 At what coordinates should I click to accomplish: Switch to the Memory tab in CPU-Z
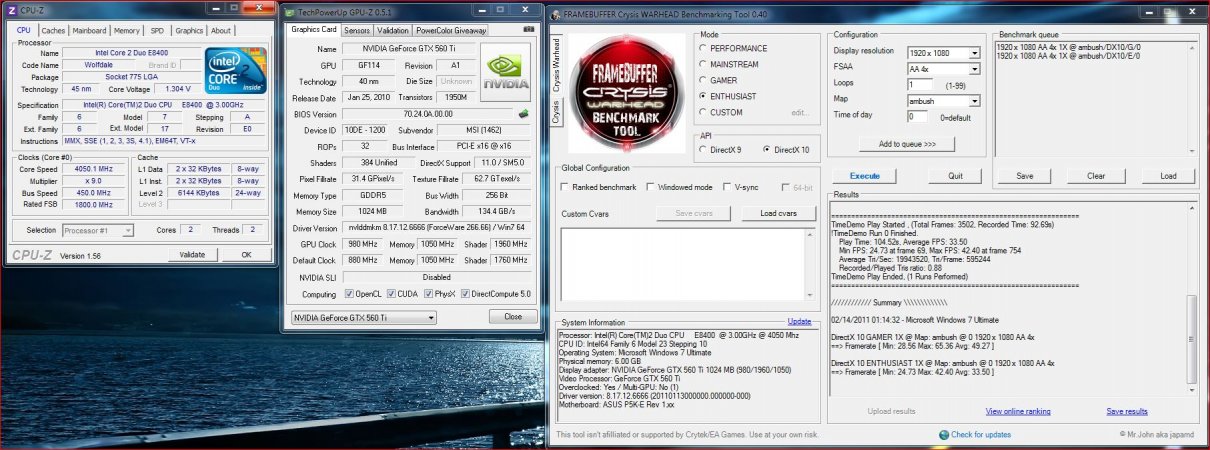(x=126, y=31)
